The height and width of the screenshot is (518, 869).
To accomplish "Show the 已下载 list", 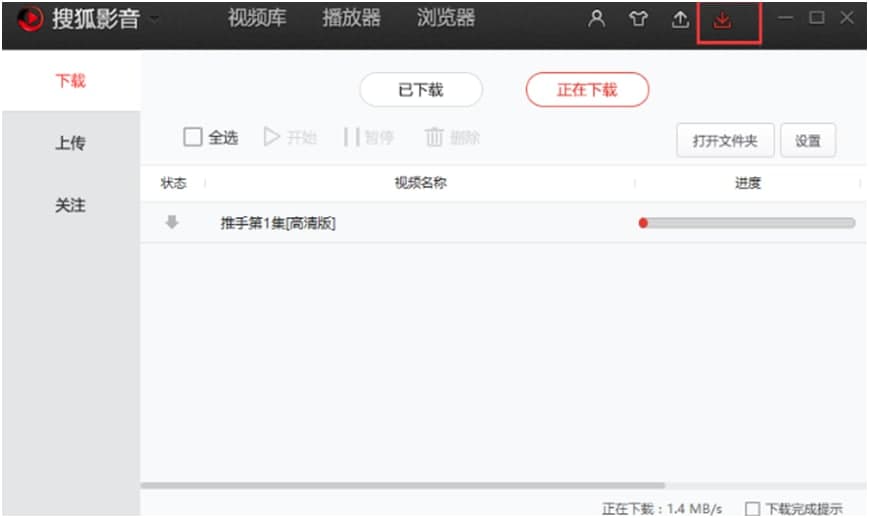I will tap(421, 89).
